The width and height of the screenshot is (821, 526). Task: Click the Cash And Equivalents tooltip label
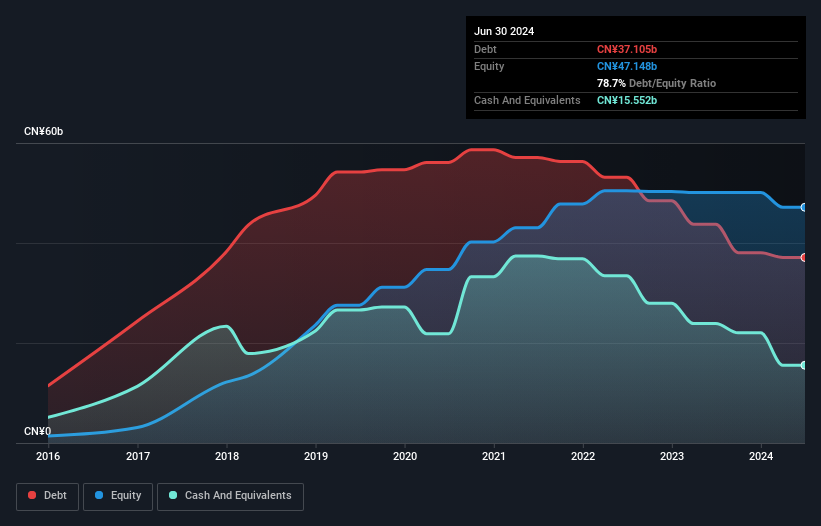pos(527,100)
